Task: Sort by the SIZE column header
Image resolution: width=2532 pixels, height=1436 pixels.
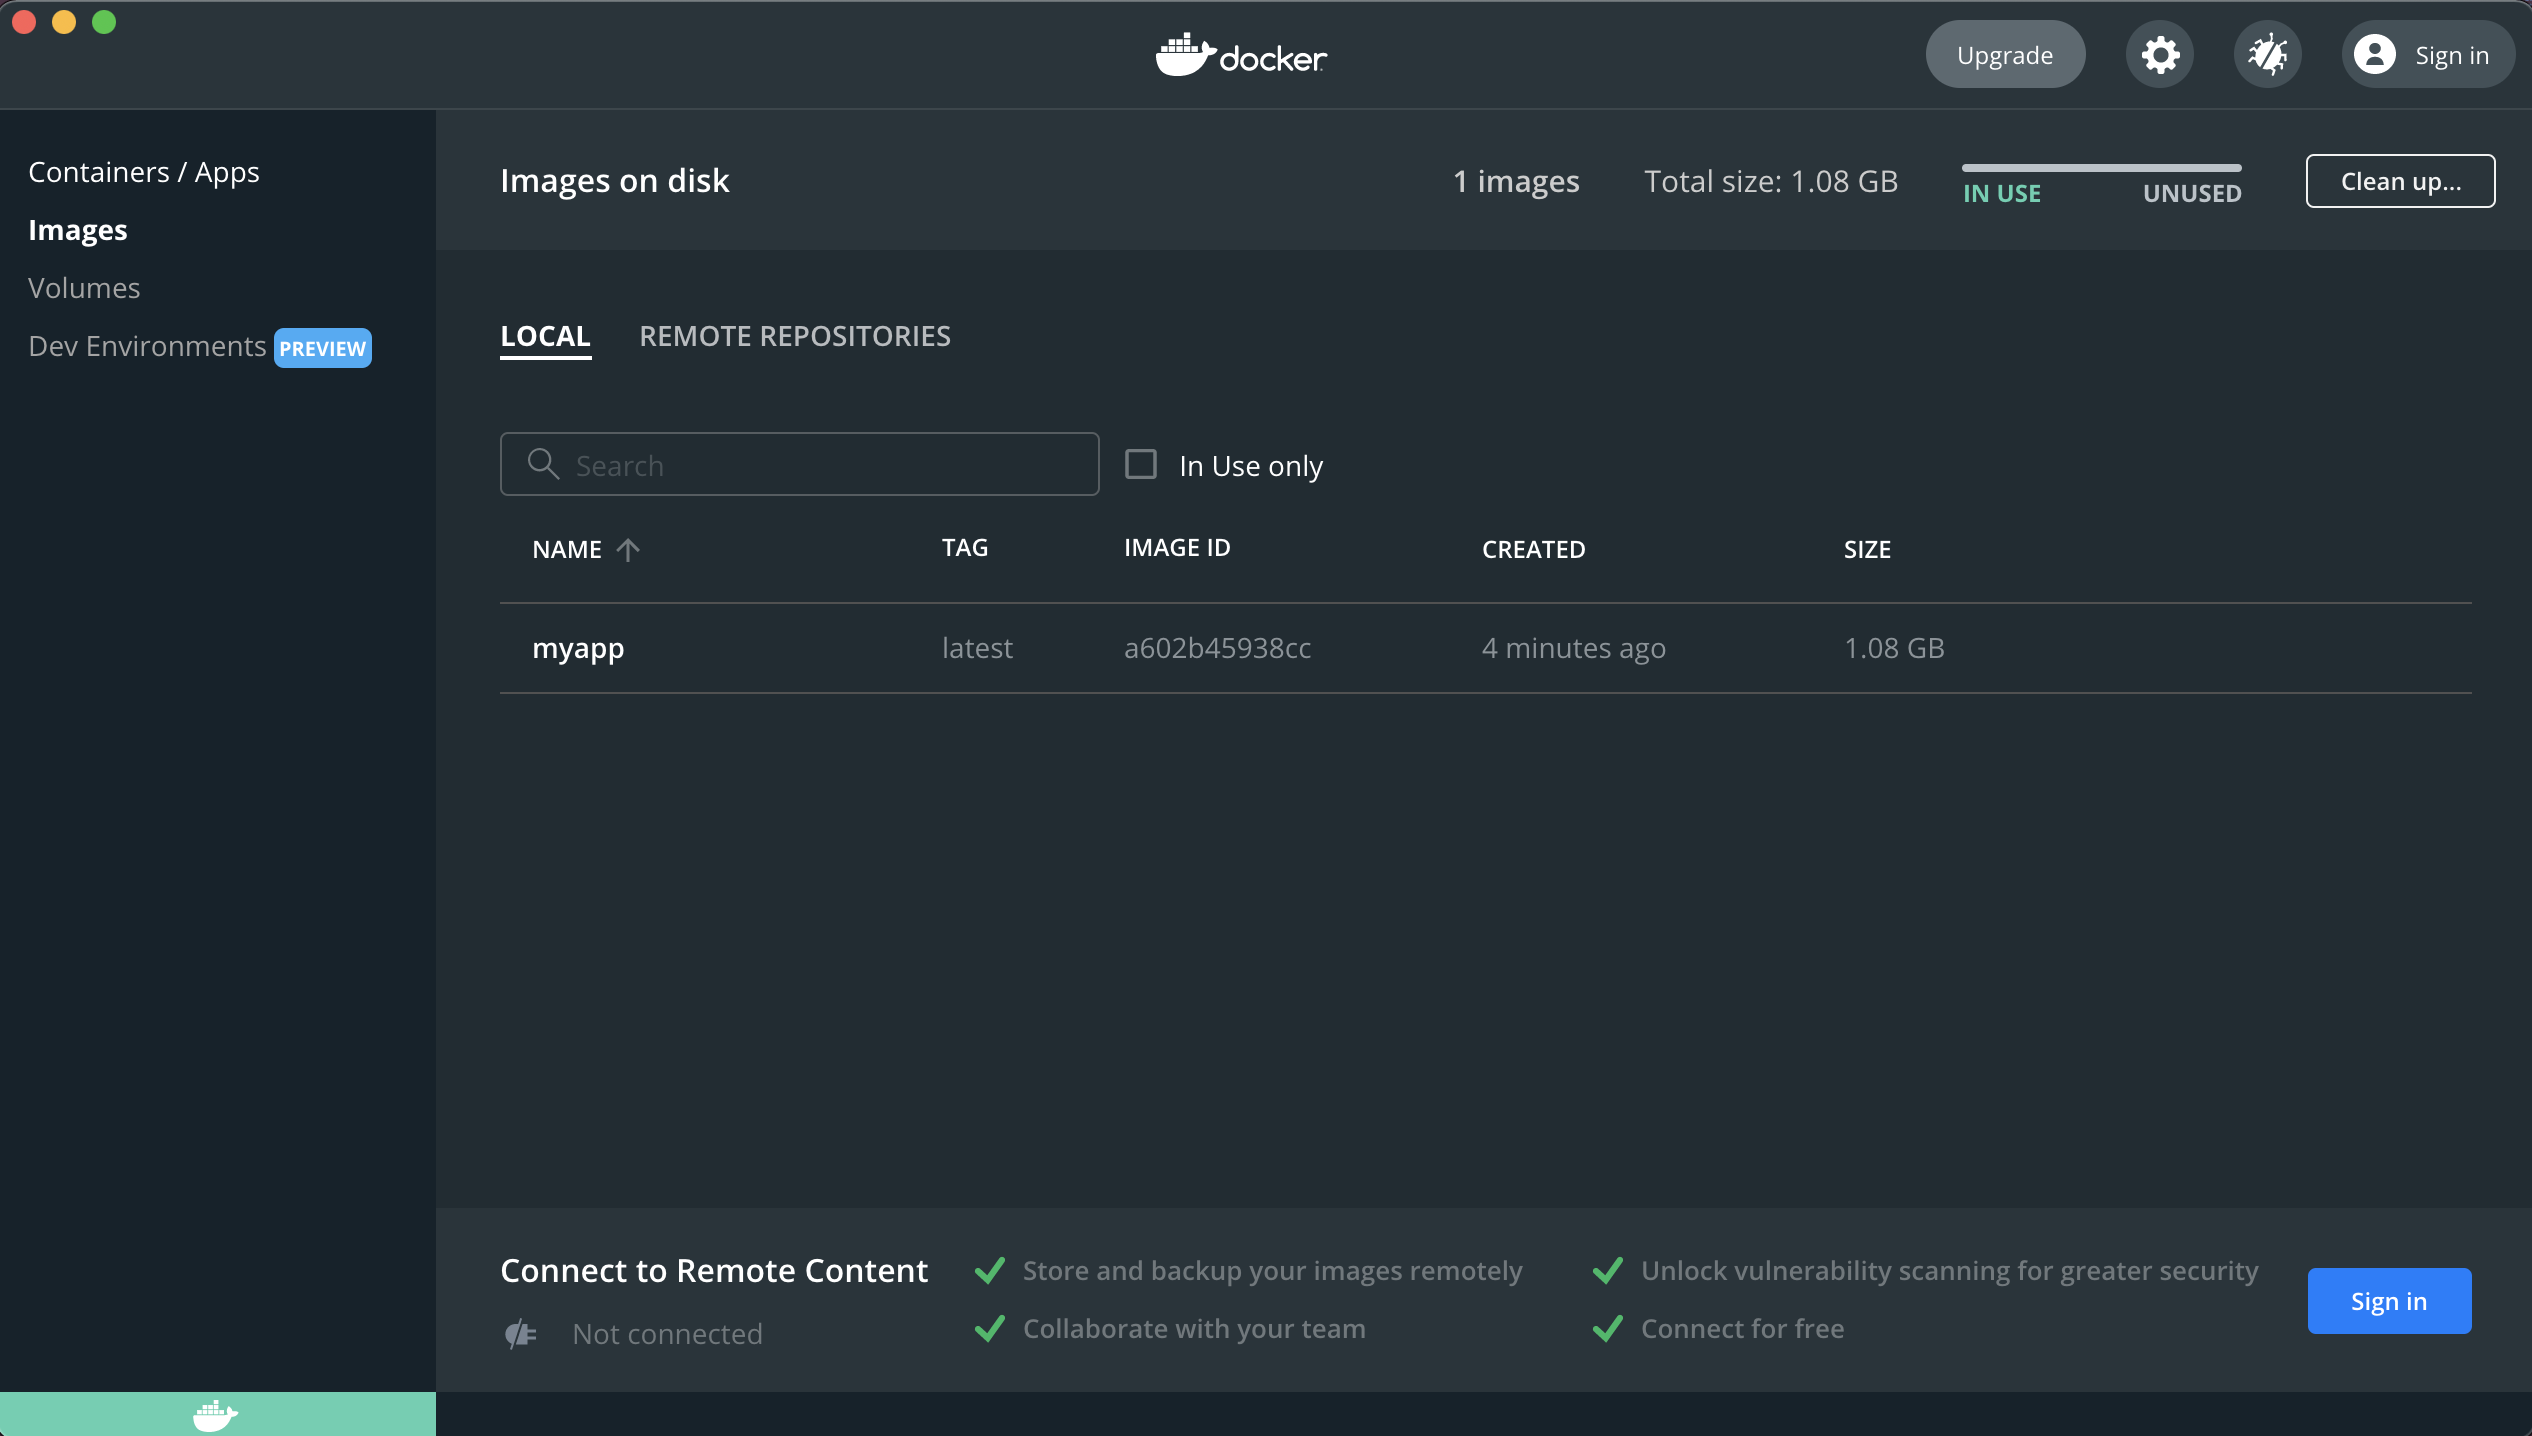Action: coord(1867,550)
